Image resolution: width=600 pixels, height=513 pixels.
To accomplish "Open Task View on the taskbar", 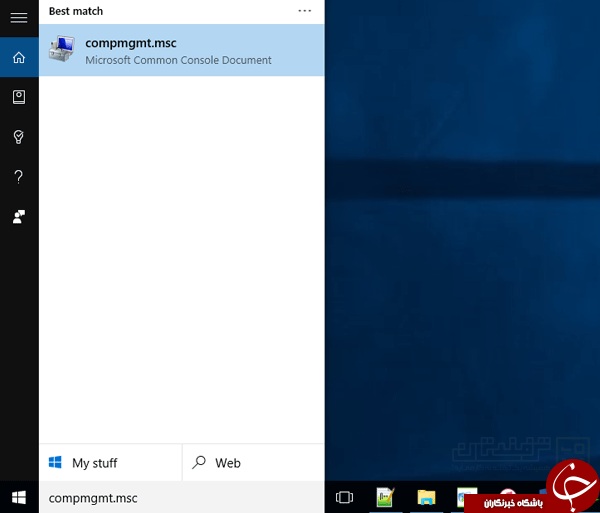I will [344, 497].
